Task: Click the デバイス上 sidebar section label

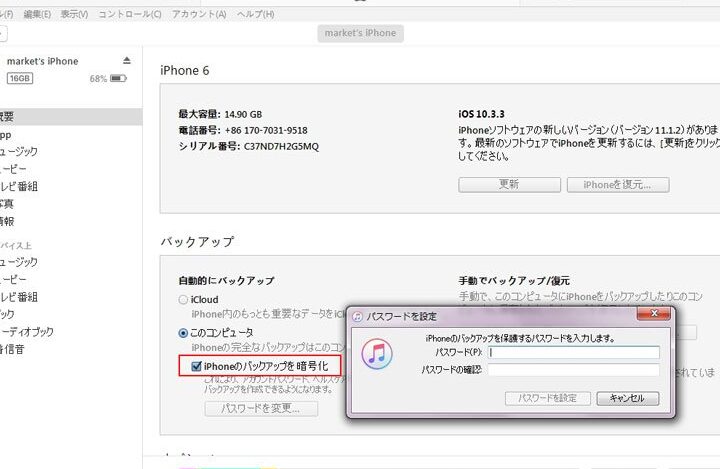Action: coord(16,246)
